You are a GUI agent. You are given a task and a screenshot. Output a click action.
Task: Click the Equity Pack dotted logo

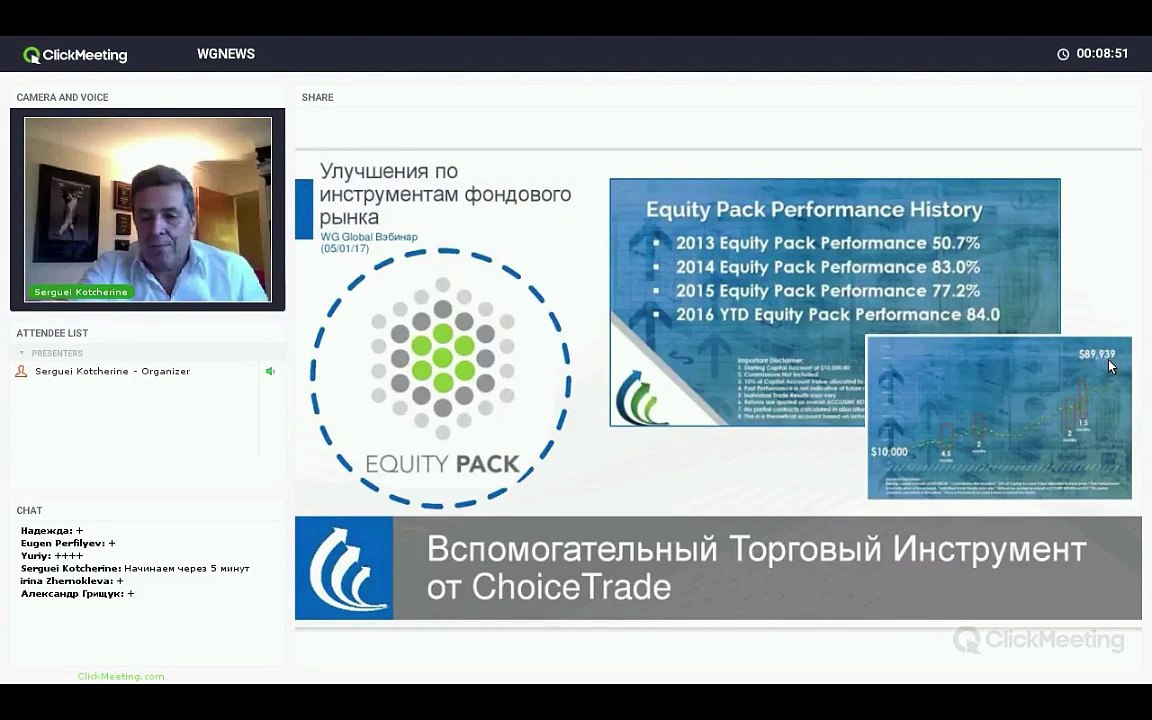[x=442, y=357]
